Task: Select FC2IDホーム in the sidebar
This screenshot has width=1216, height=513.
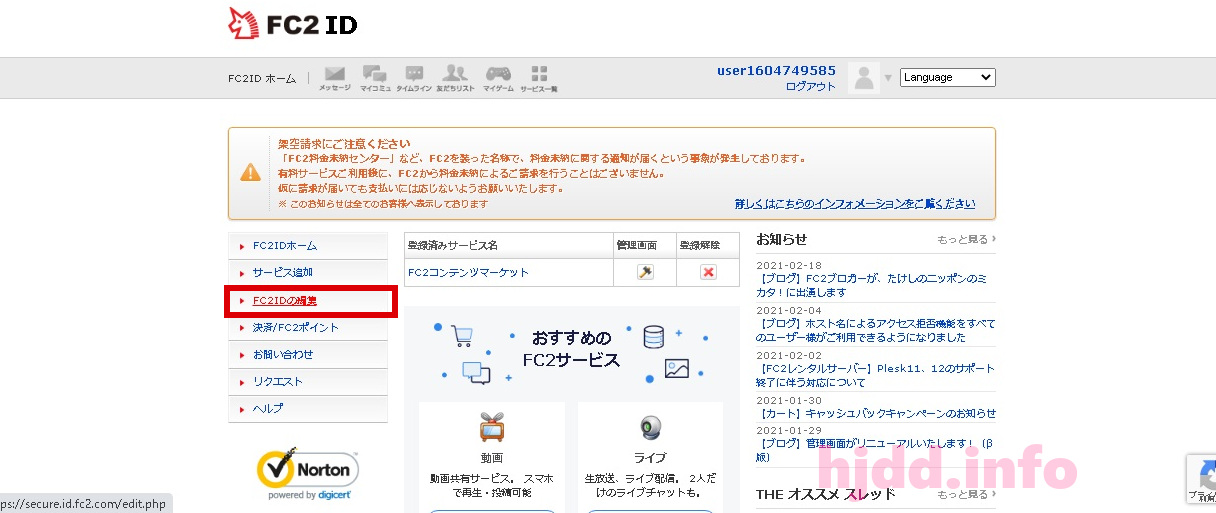Action: tap(308, 246)
